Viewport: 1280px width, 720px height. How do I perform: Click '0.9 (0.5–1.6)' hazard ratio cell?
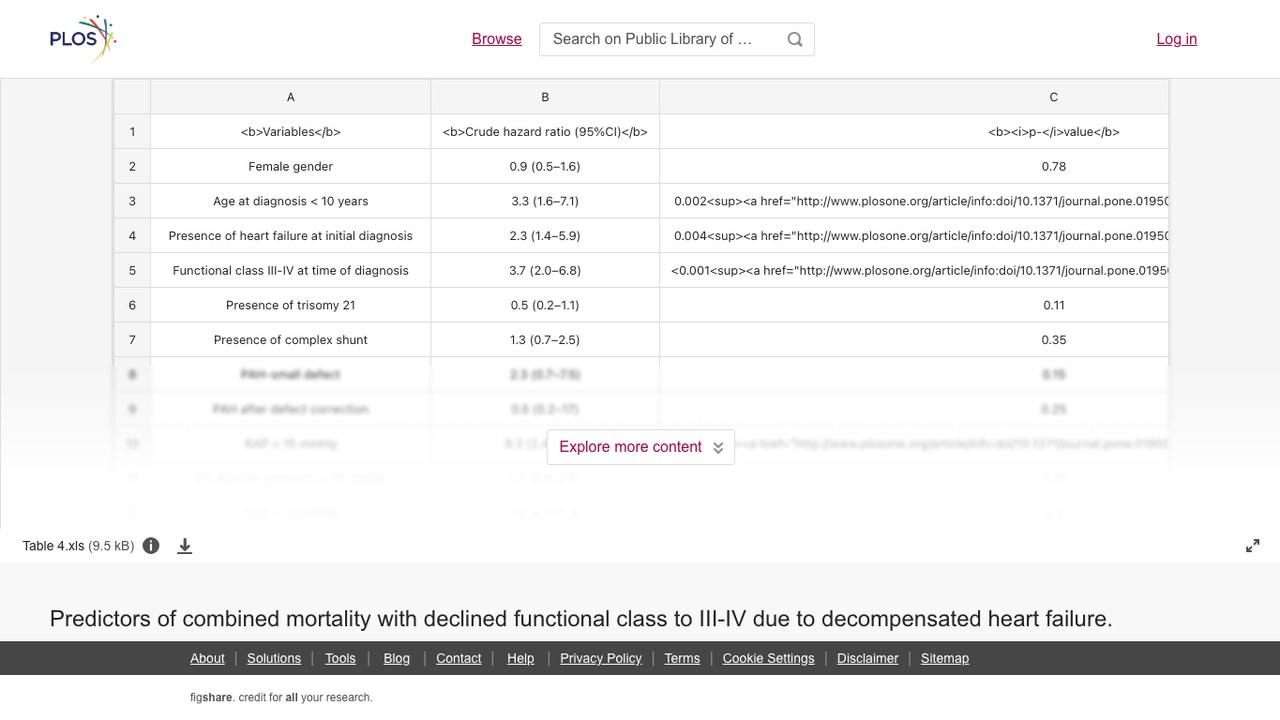click(545, 166)
